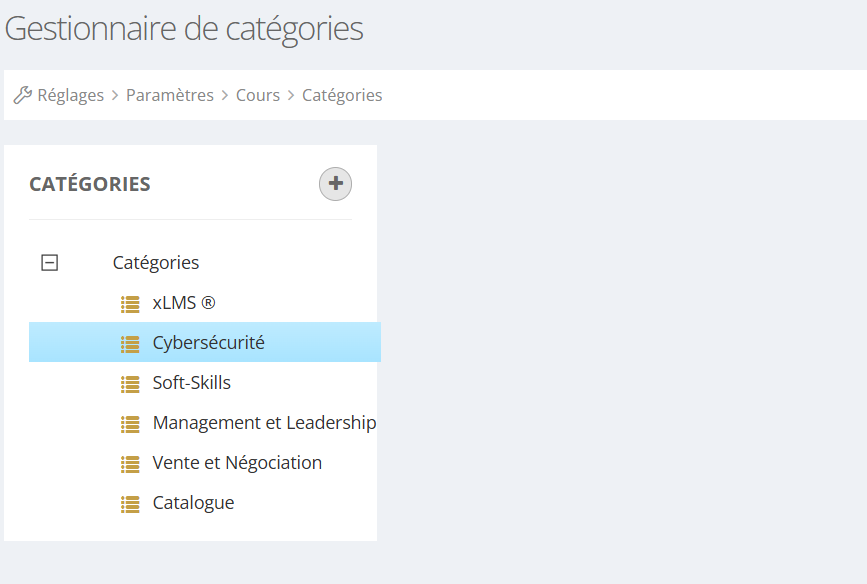Viewport: 867px width, 584px height.
Task: Click the Catégories breadcrumb item
Action: point(342,95)
